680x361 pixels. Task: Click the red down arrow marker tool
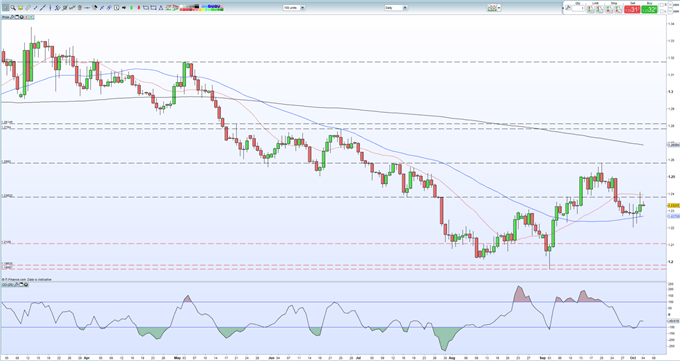(x=139, y=8)
